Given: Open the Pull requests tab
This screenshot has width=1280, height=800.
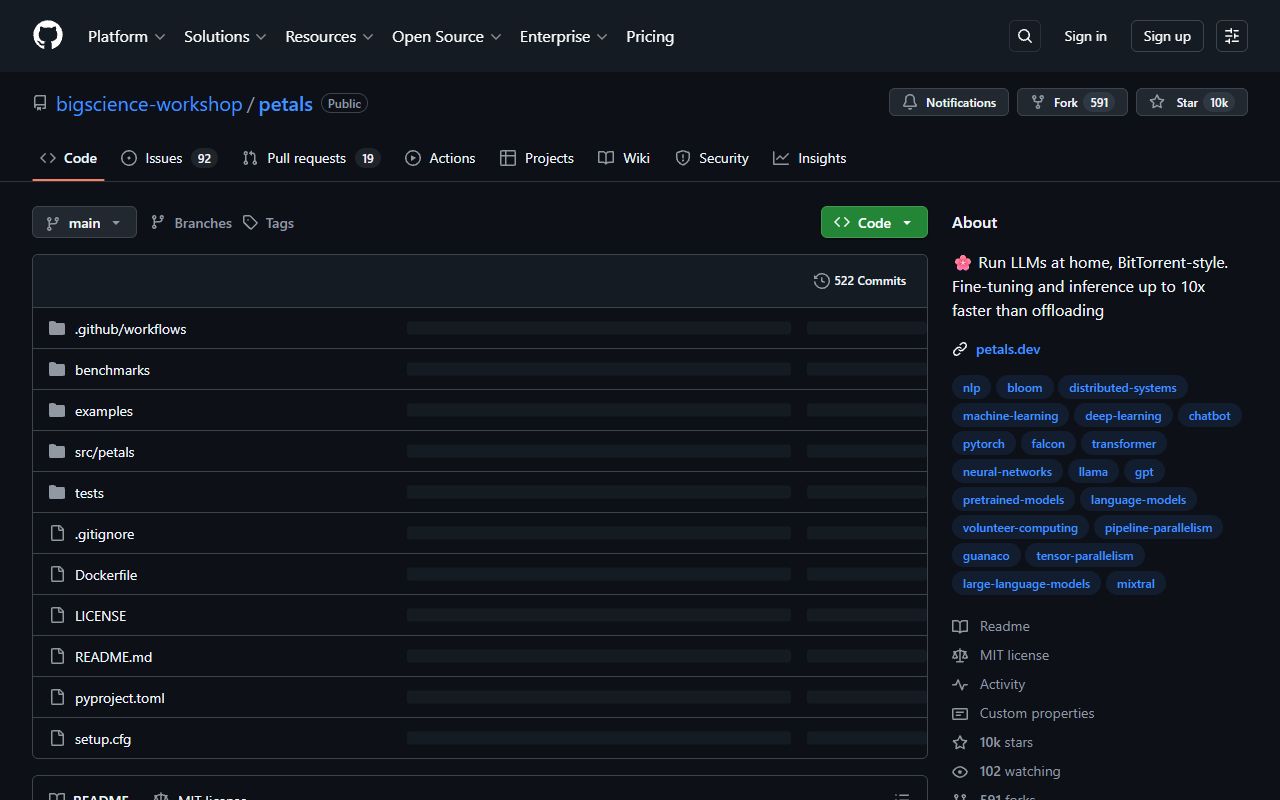Looking at the screenshot, I should tap(310, 158).
